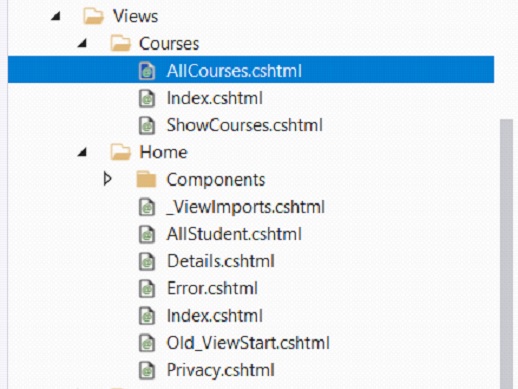Collapse the Courses folder node
The width and height of the screenshot is (518, 389).
83,43
